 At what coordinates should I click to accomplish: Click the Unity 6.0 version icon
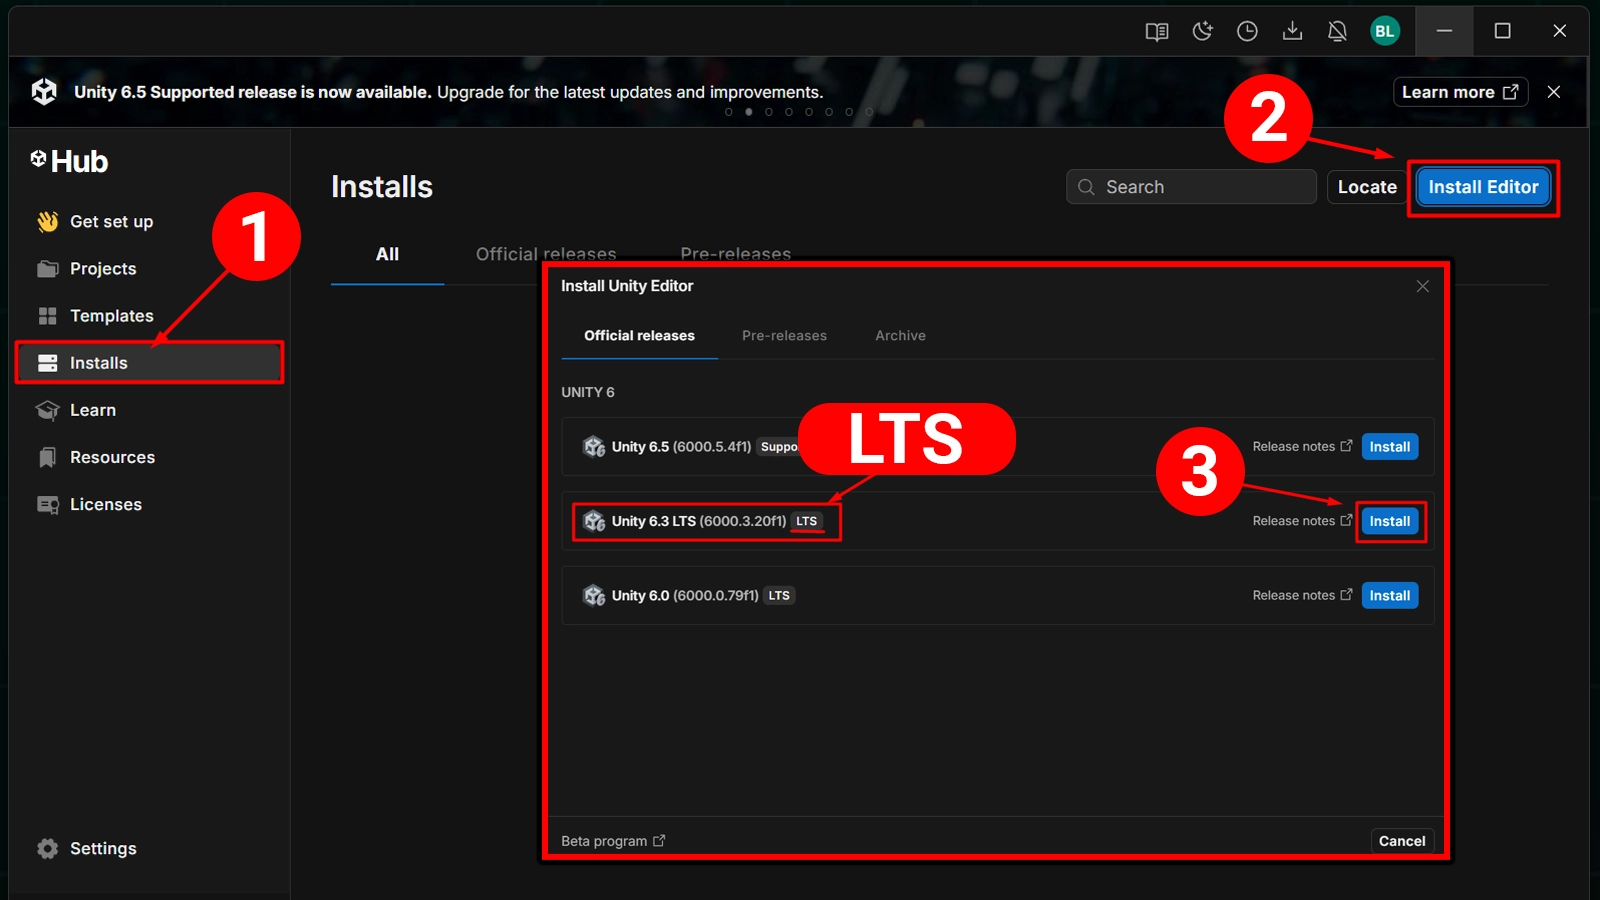(594, 596)
